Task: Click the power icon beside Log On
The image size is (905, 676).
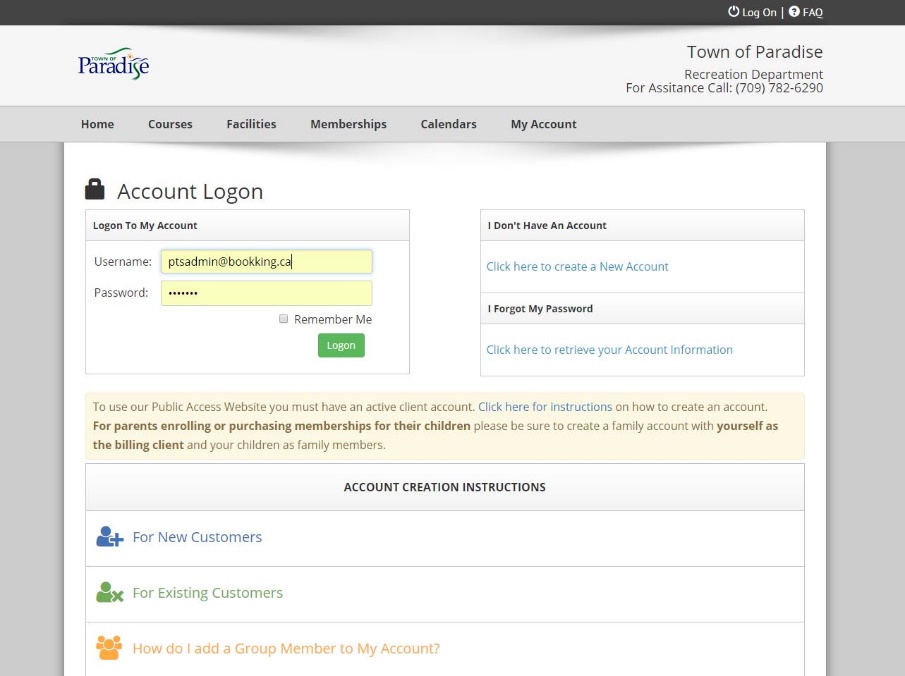Action: (x=733, y=12)
